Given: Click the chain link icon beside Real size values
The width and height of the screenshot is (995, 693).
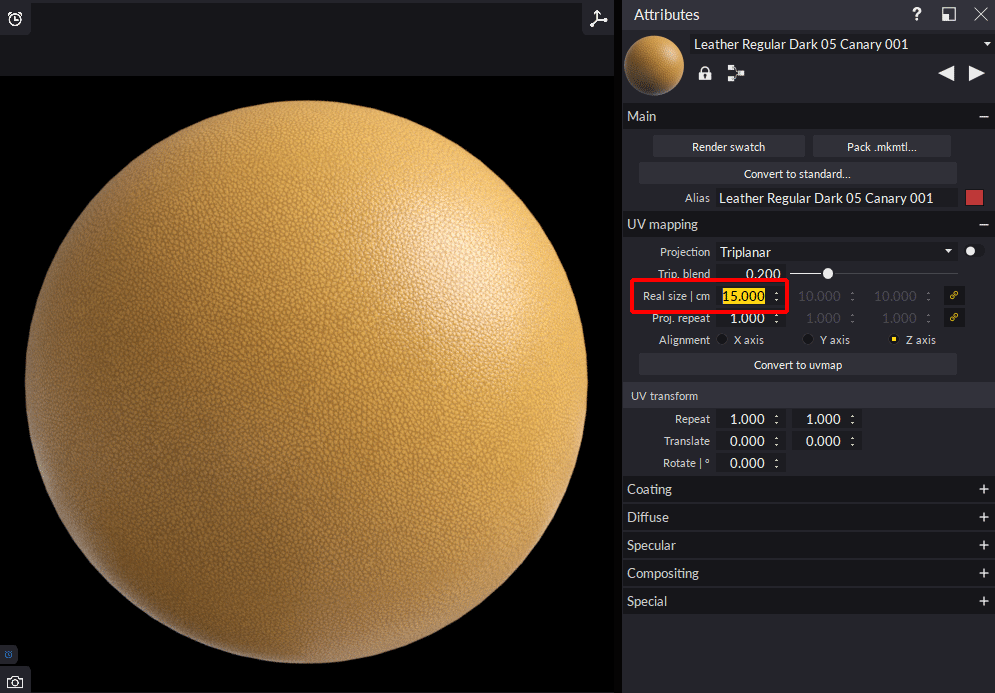Looking at the screenshot, I should 953,295.
